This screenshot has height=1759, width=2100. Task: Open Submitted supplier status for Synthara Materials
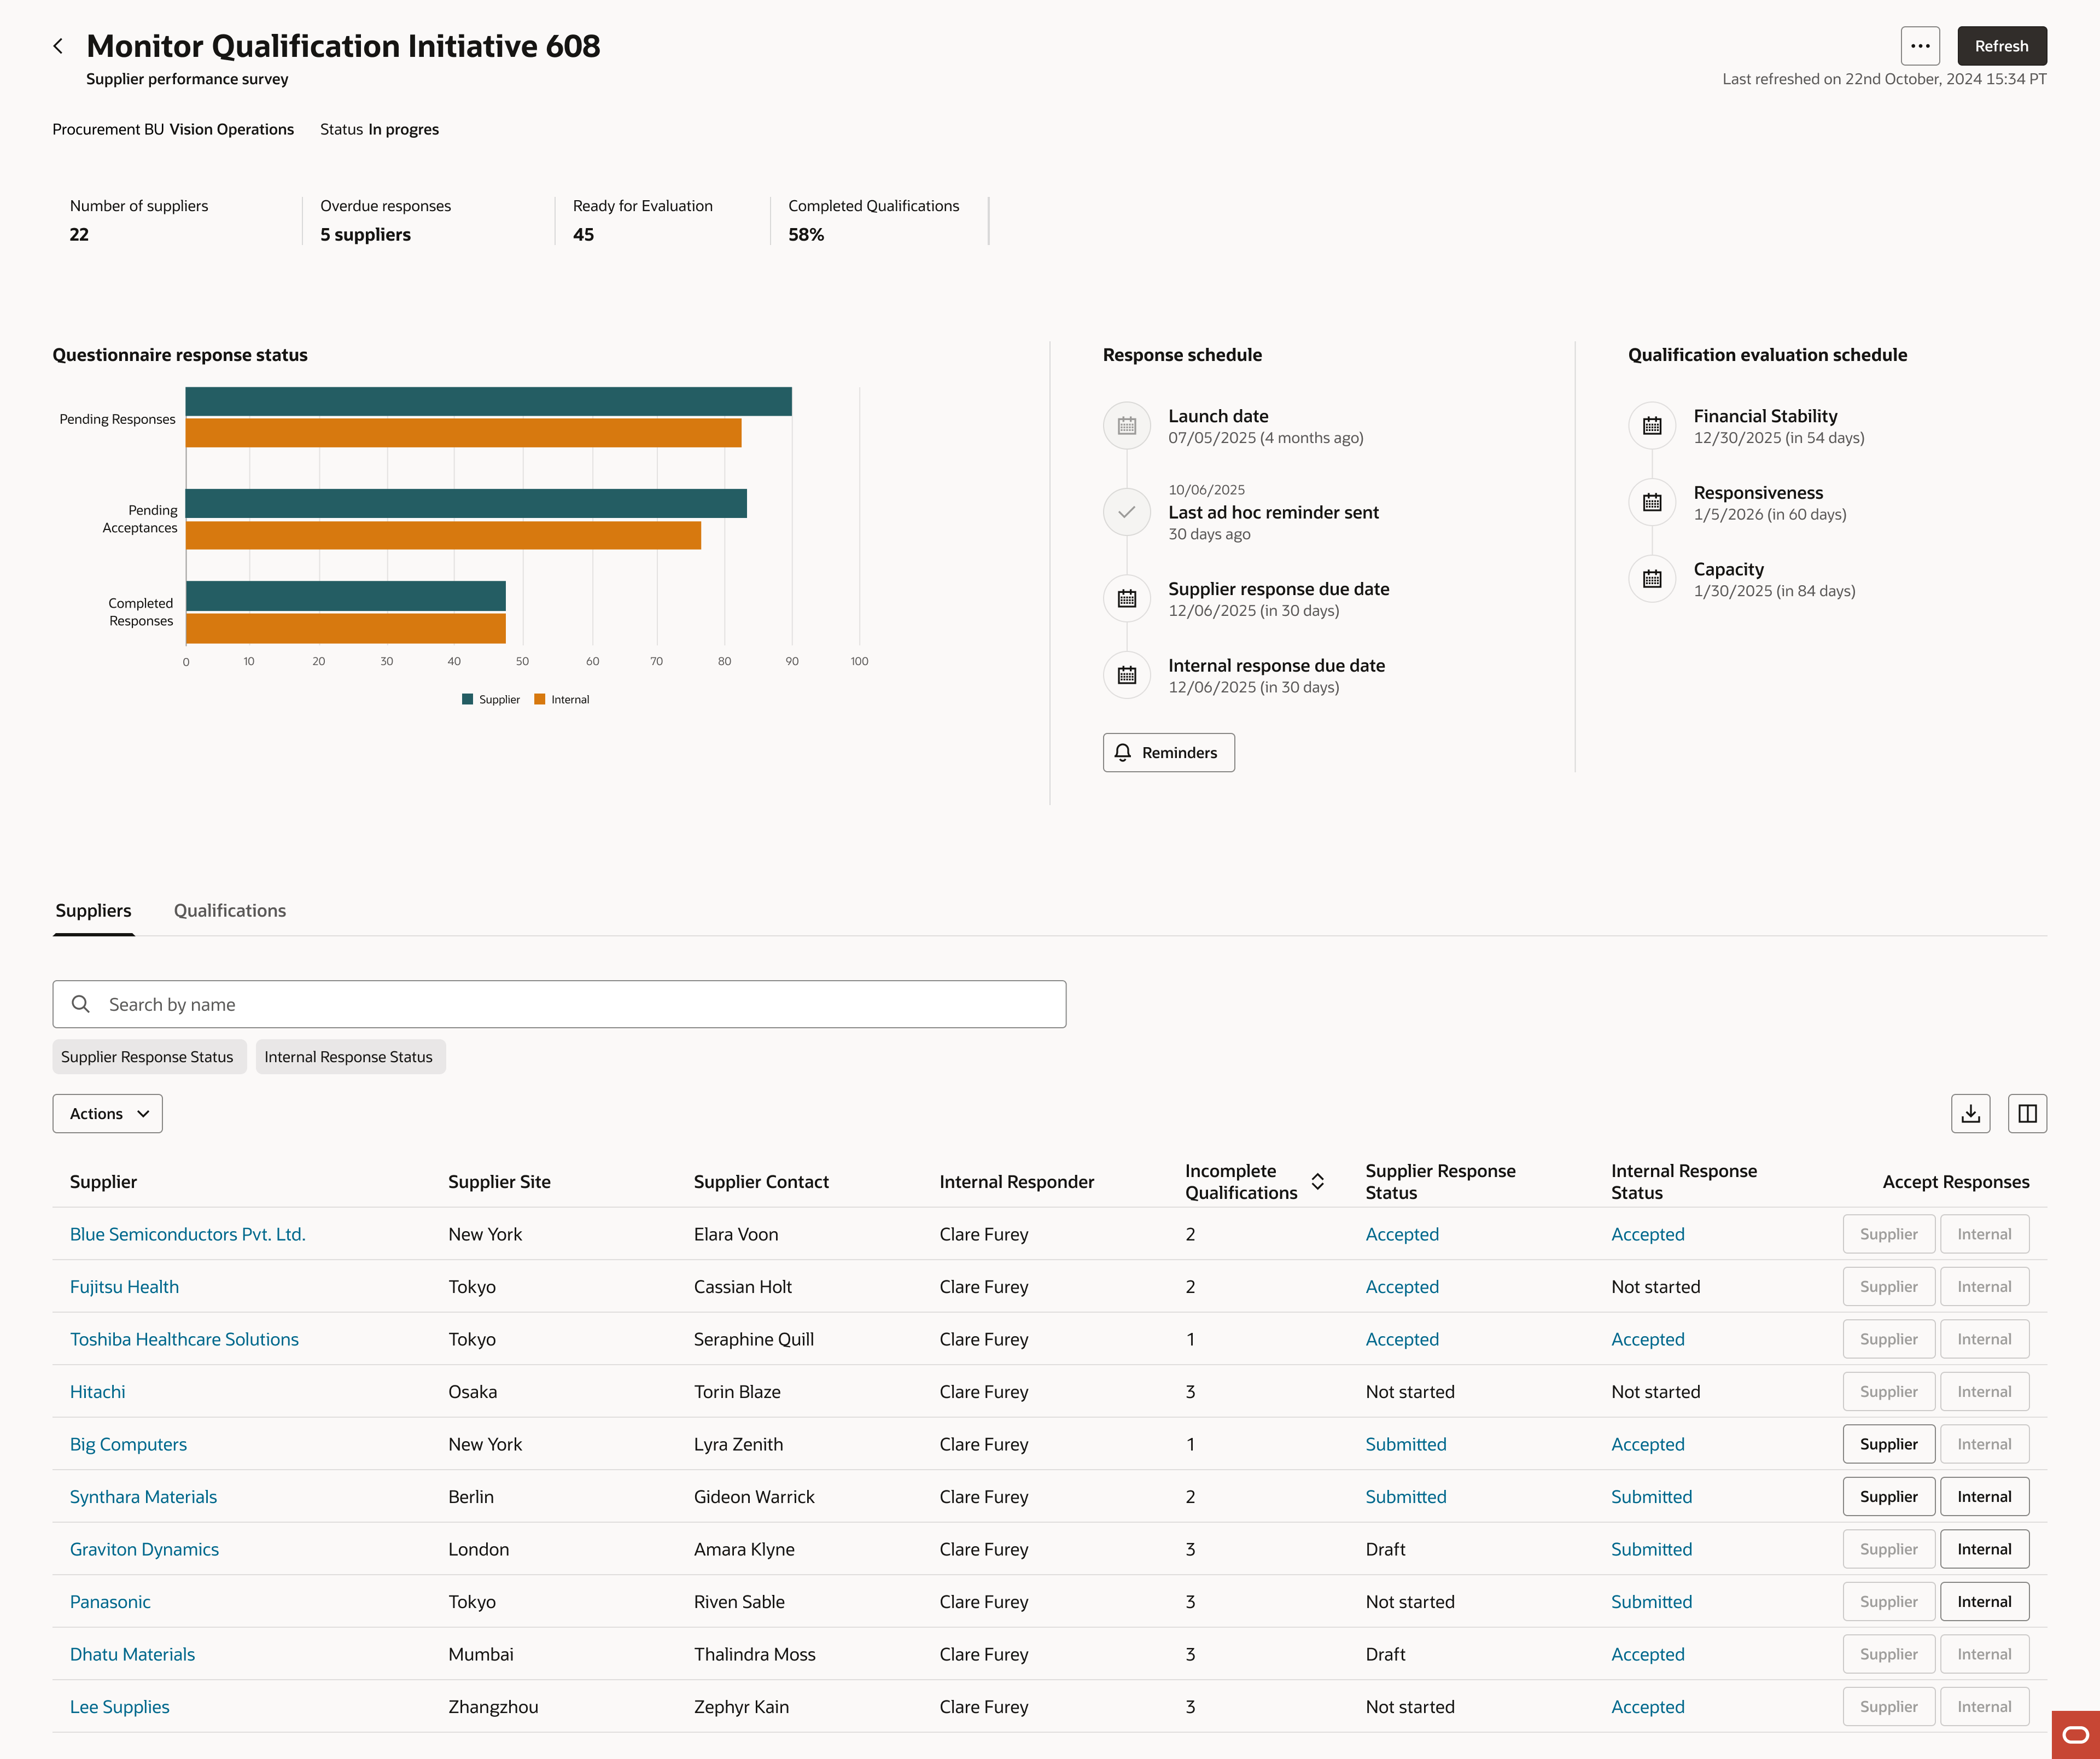pos(1406,1497)
